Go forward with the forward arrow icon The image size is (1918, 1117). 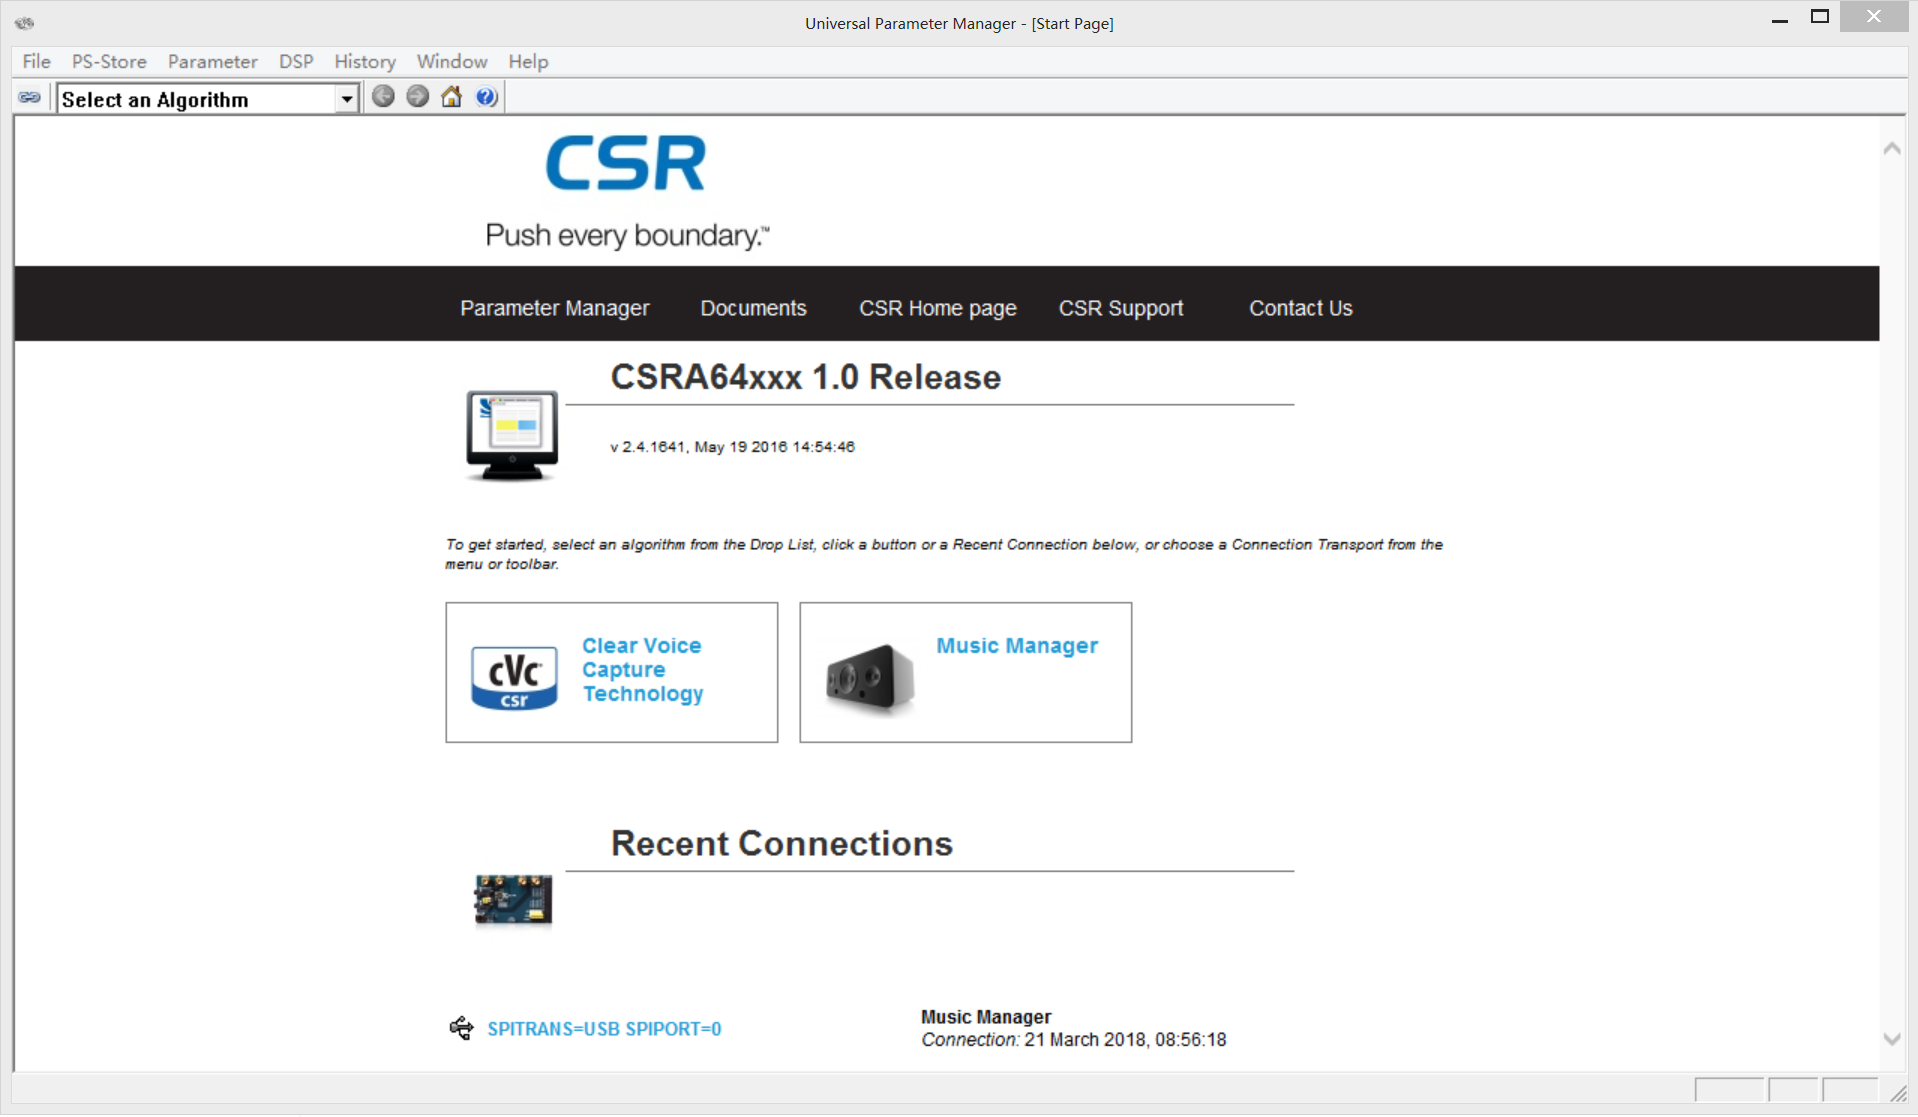(418, 97)
